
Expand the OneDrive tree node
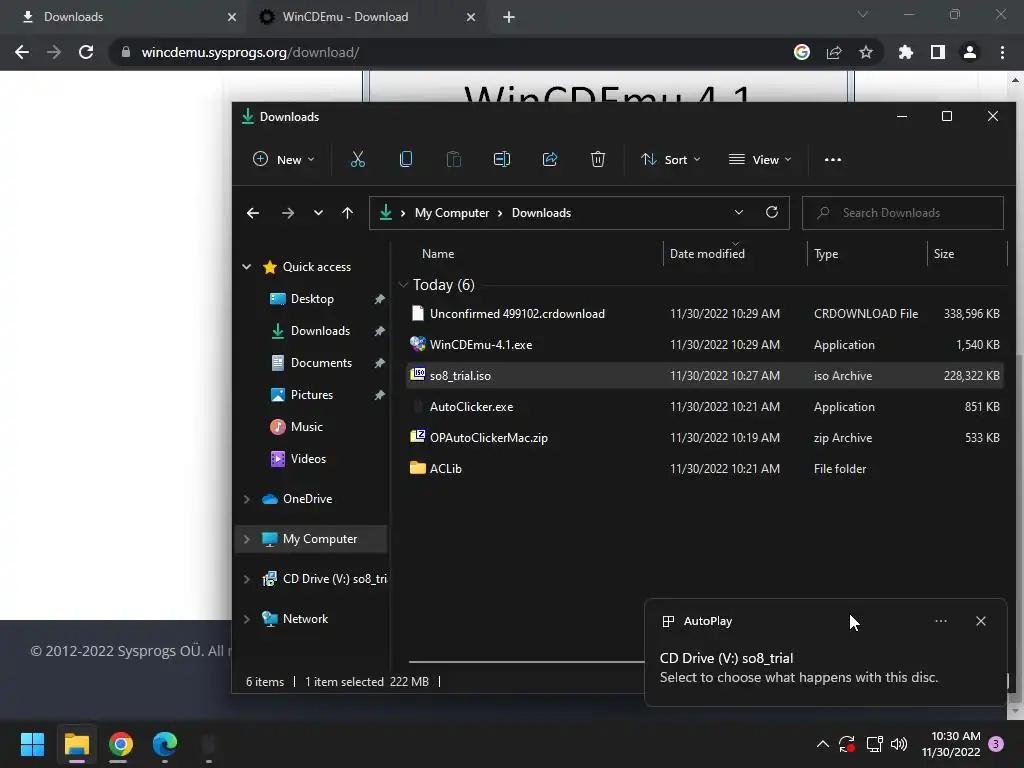247,499
